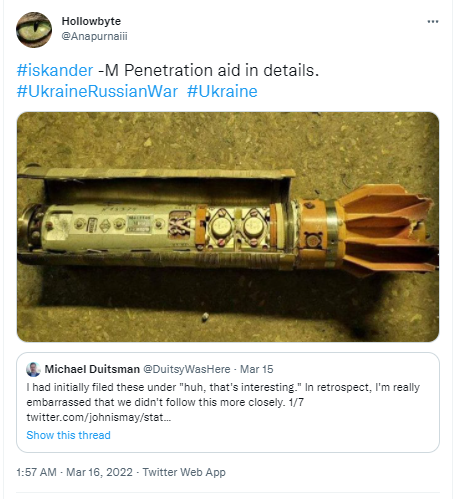This screenshot has height=499, width=467.
Task: Click the orange fins in the photo
Action: coord(387,230)
